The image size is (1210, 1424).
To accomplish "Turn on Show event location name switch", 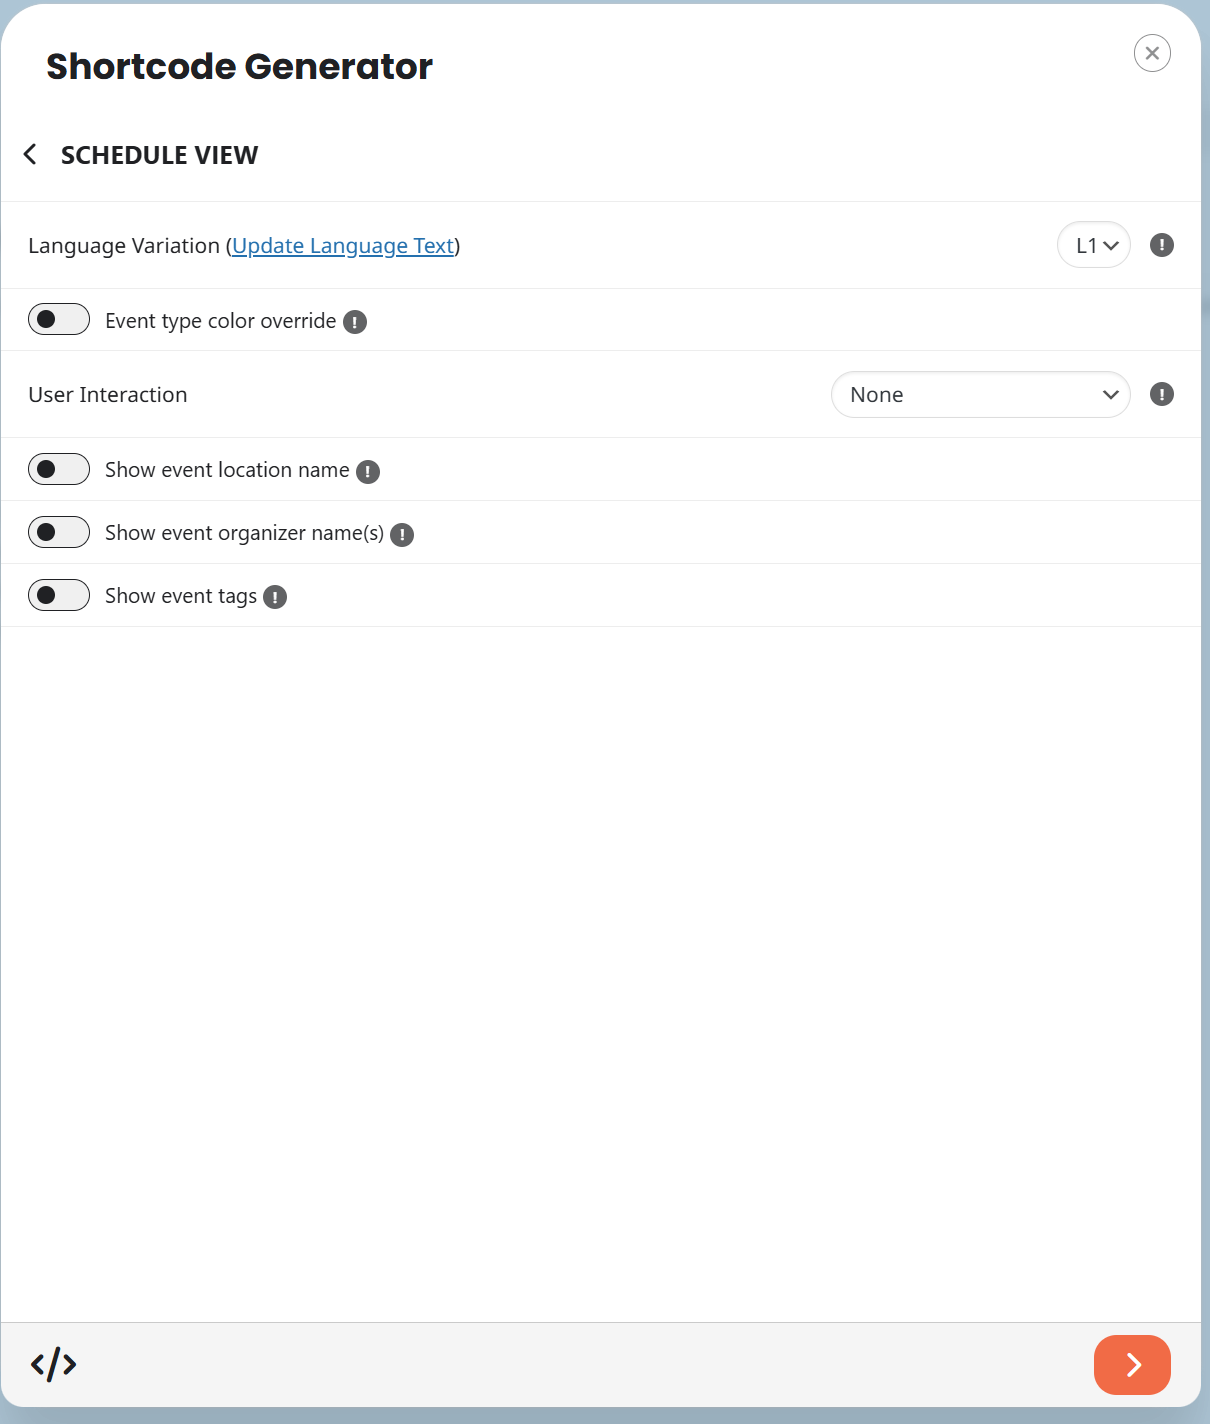I will (x=59, y=469).
